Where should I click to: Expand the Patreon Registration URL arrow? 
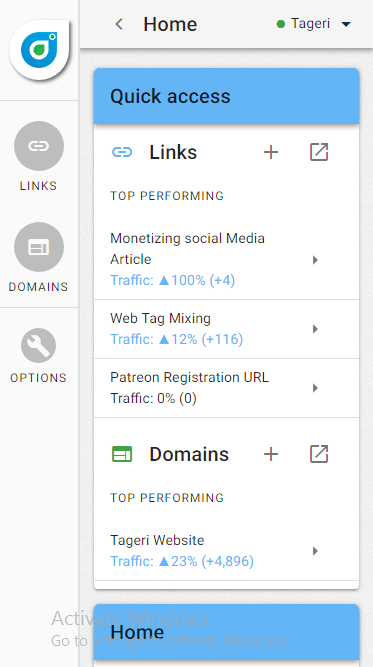(x=315, y=388)
